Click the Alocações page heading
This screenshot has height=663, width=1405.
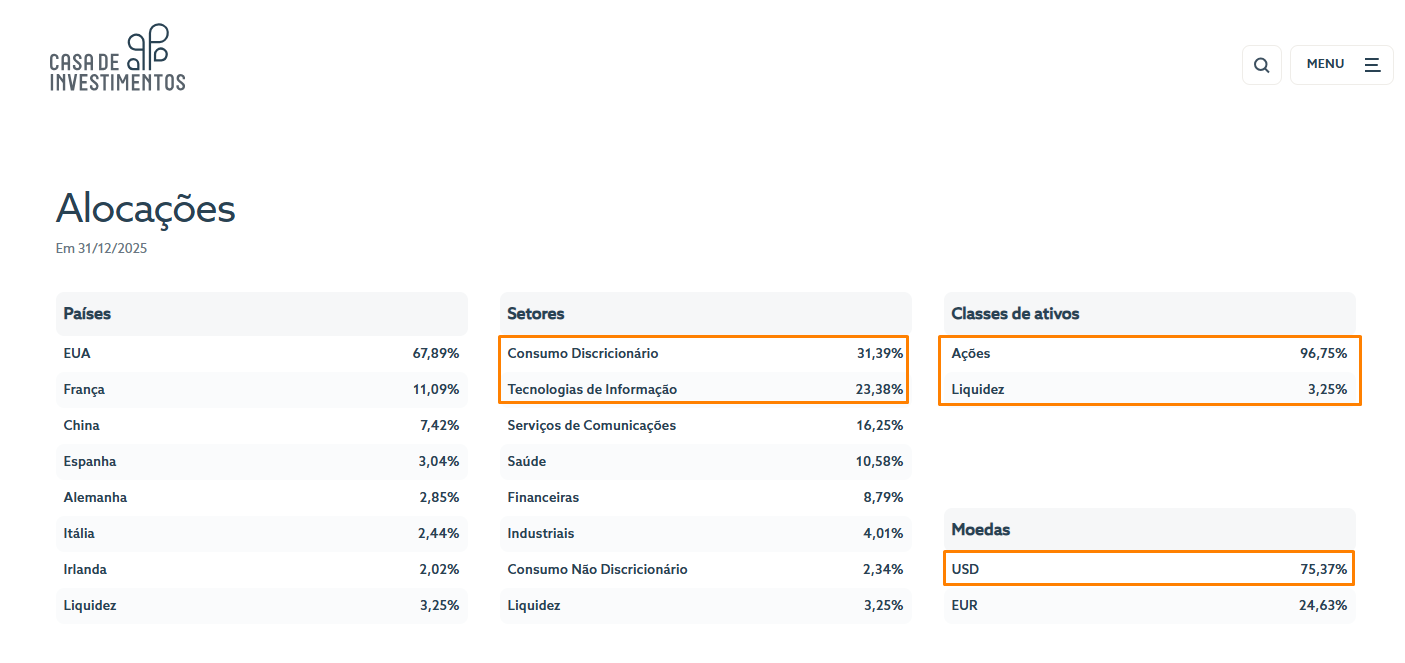pyautogui.click(x=146, y=209)
